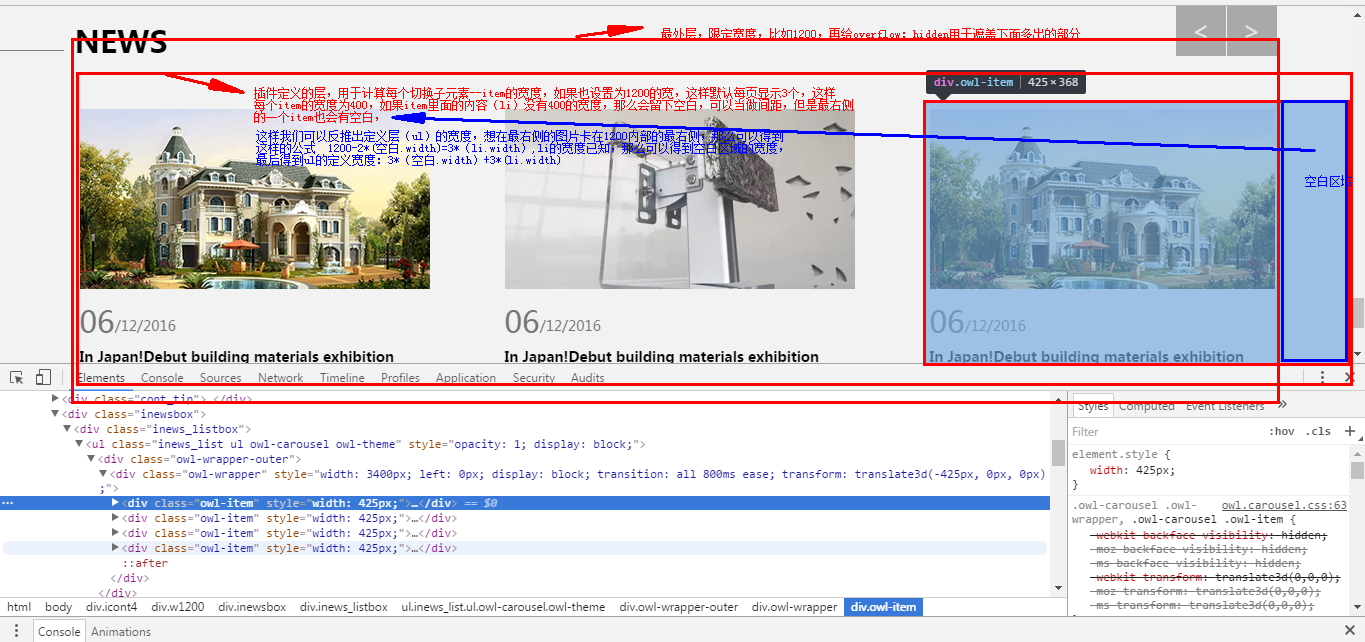1365x642 pixels.
Task: Select div.owl-wrapper breadcrumb
Action: pyautogui.click(x=795, y=607)
